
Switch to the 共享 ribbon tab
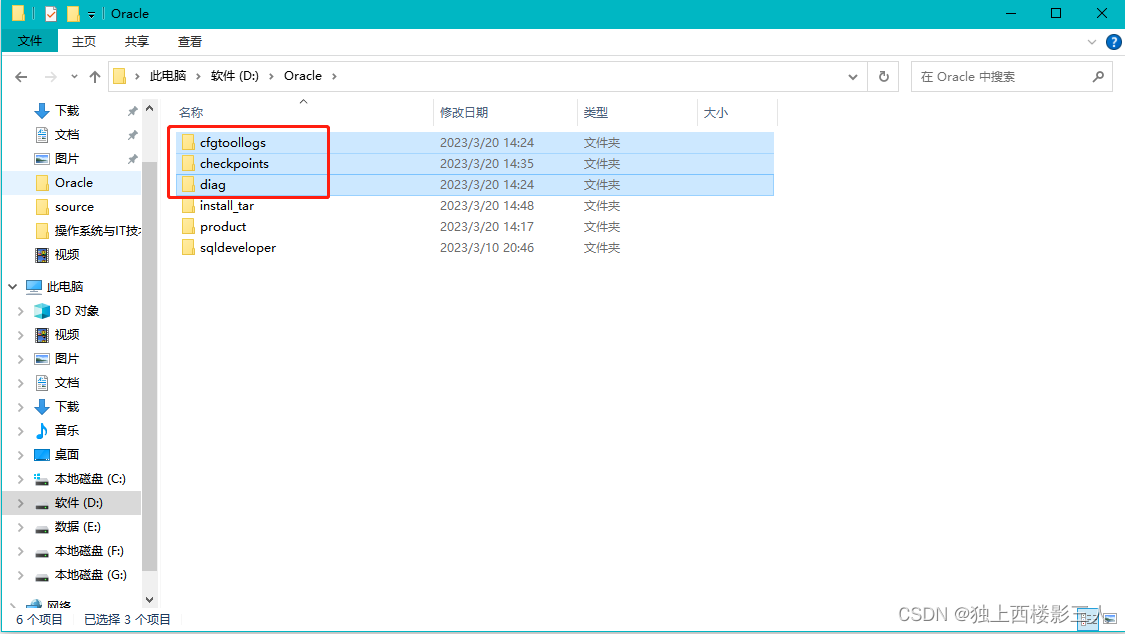pyautogui.click(x=137, y=42)
